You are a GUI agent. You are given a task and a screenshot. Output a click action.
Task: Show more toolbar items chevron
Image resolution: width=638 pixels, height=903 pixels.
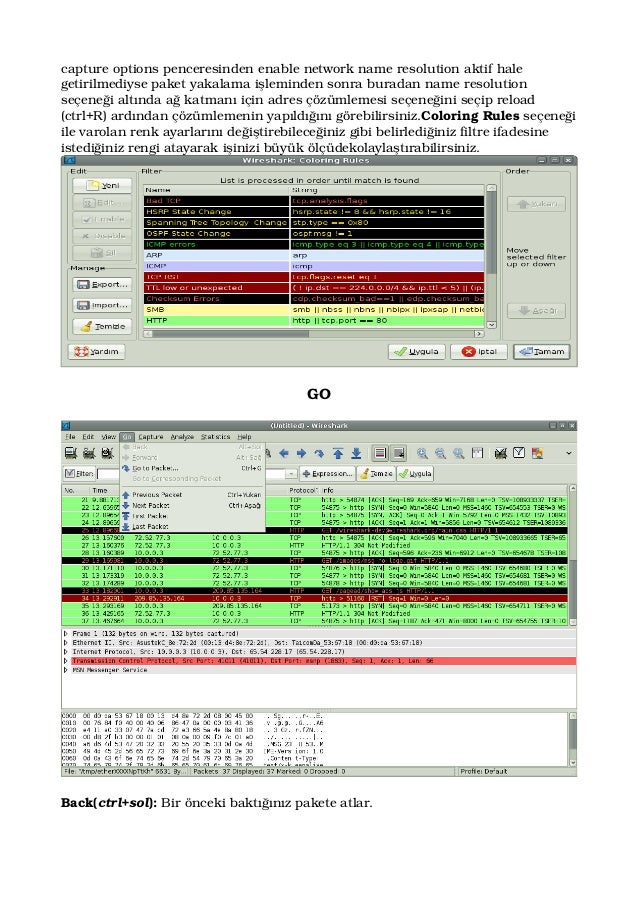click(x=569, y=453)
